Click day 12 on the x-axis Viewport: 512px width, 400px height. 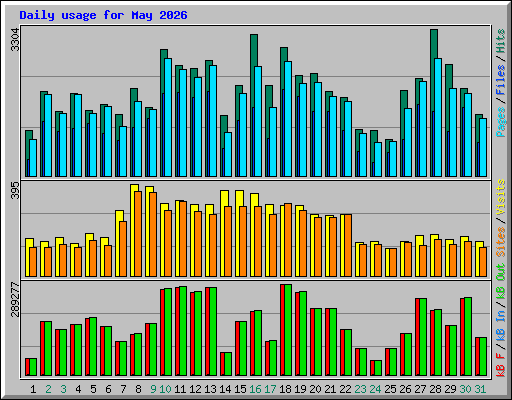pyautogui.click(x=195, y=389)
